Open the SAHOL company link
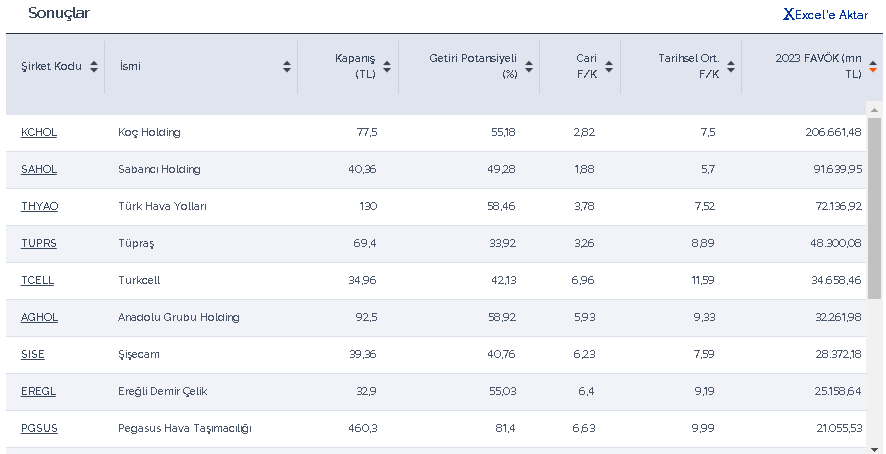The image size is (886, 454). [x=39, y=169]
